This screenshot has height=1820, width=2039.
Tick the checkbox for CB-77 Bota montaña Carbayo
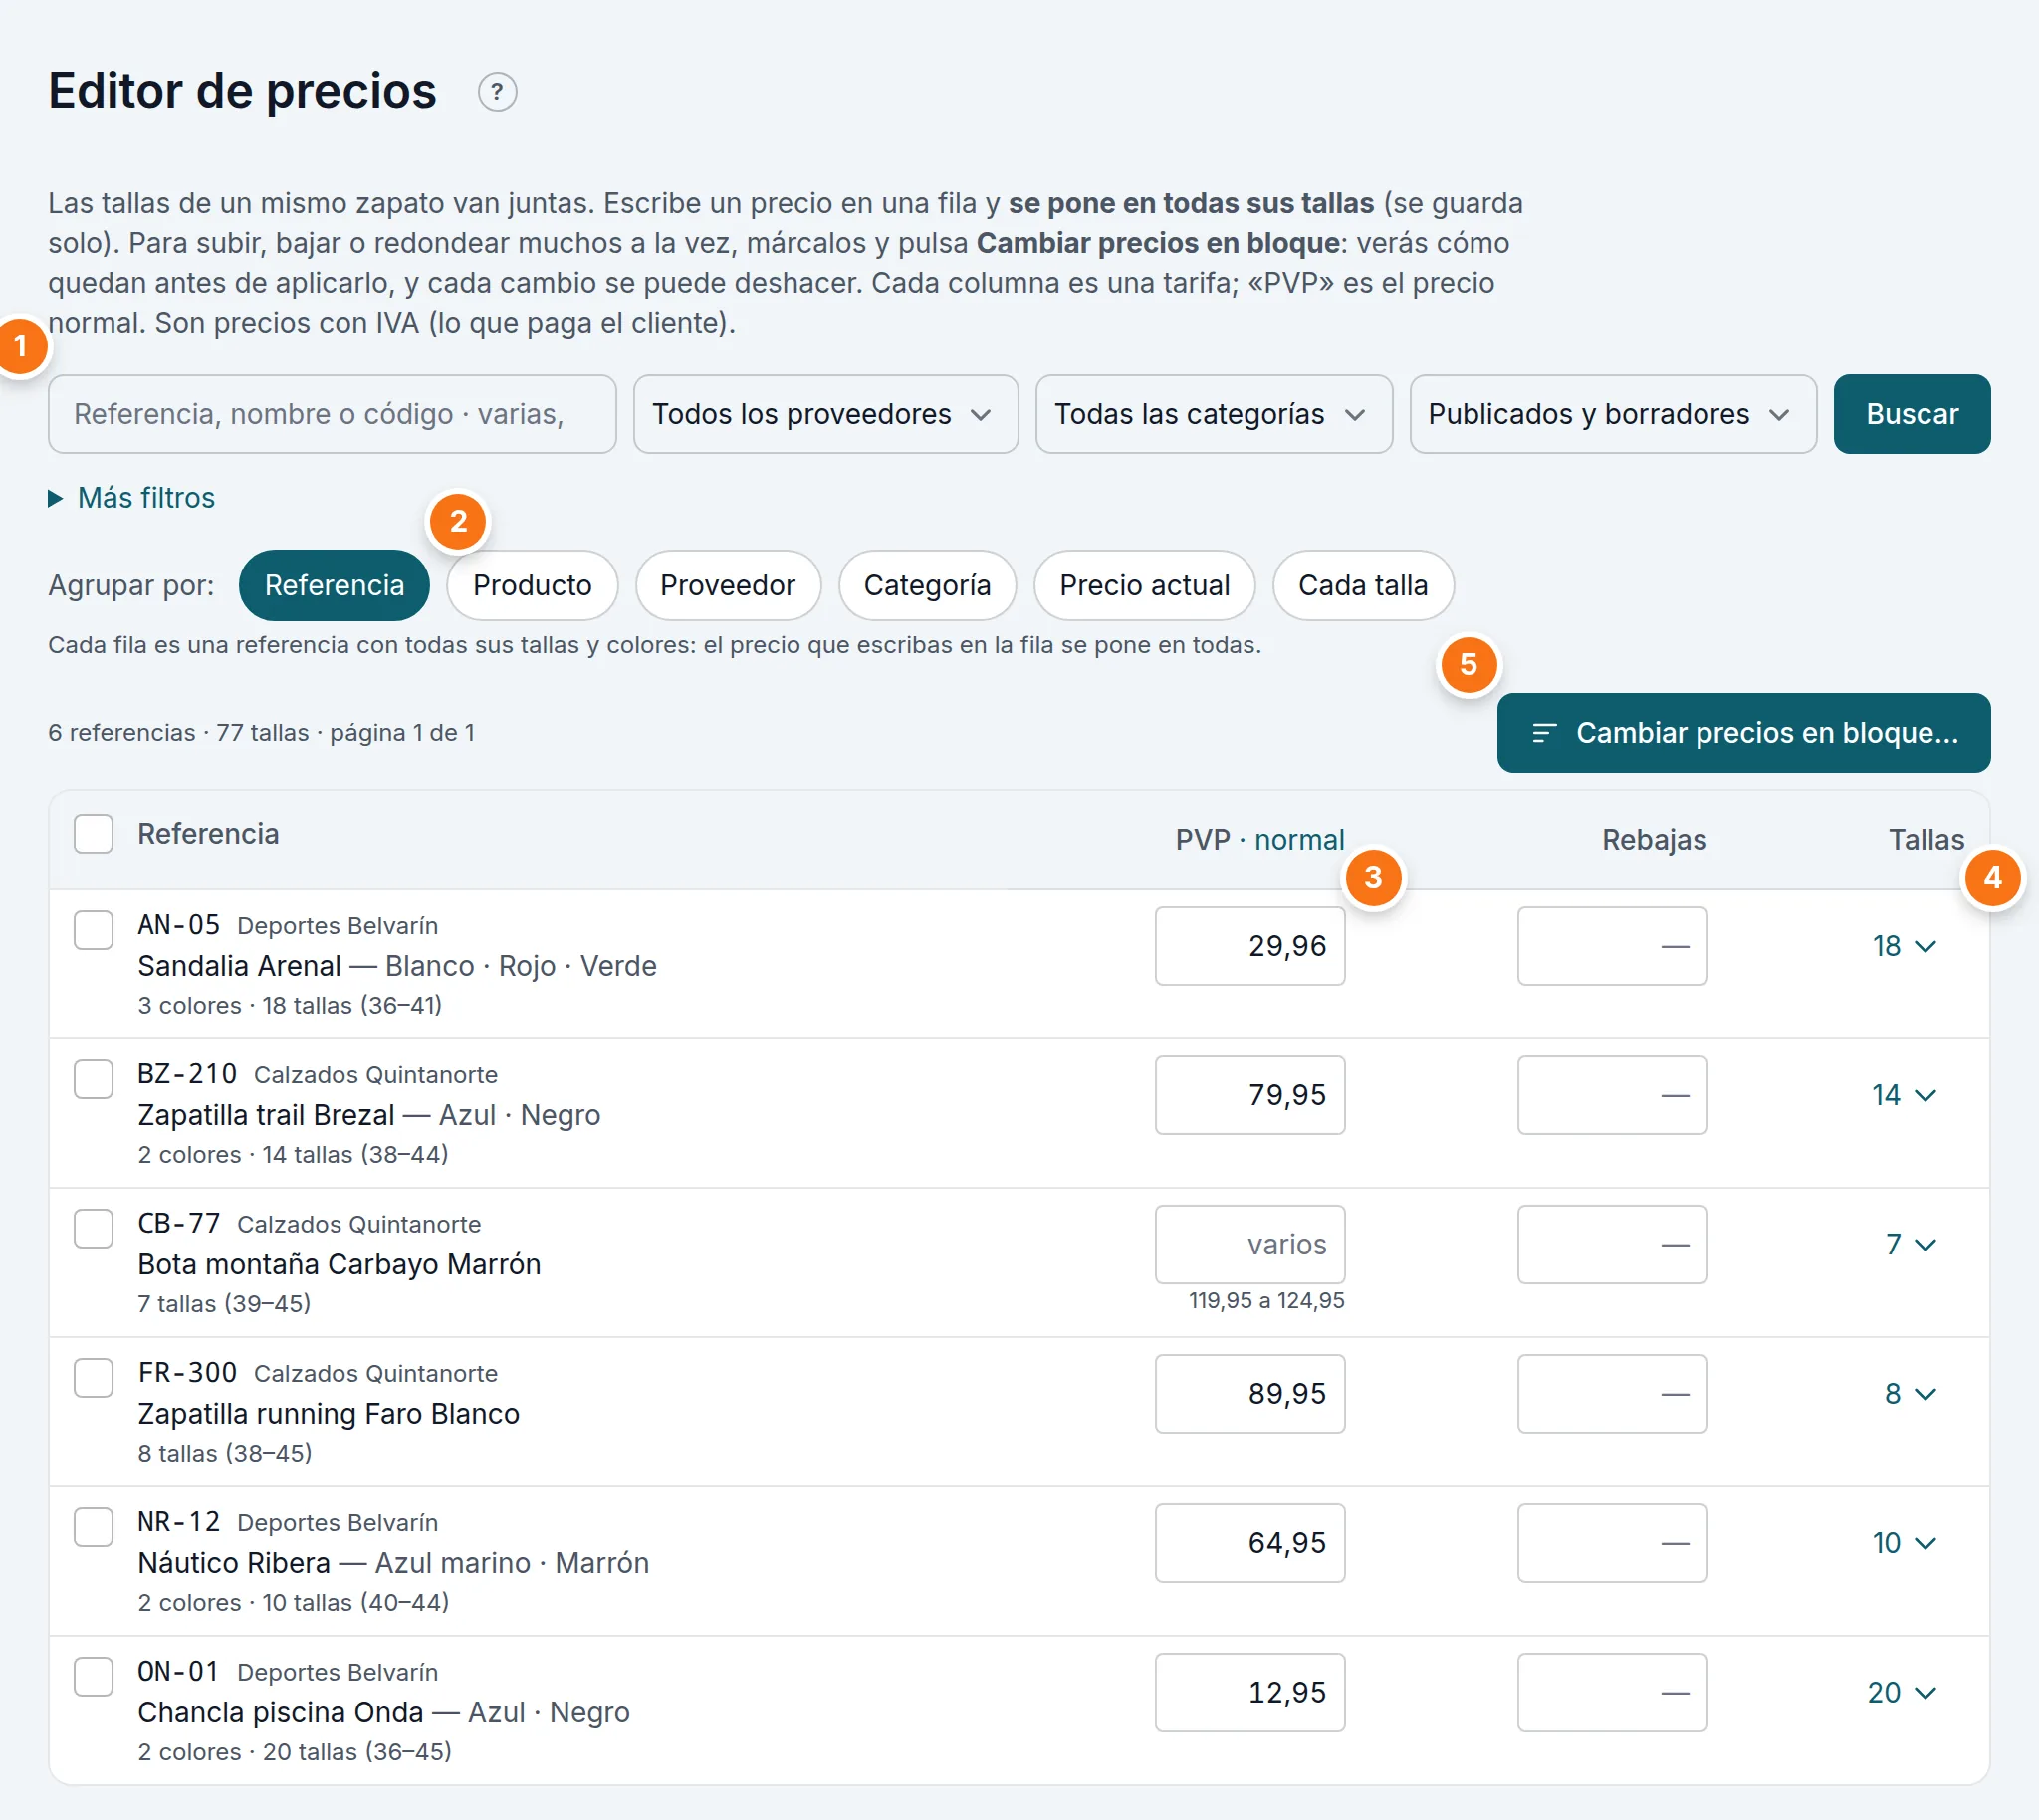[94, 1228]
